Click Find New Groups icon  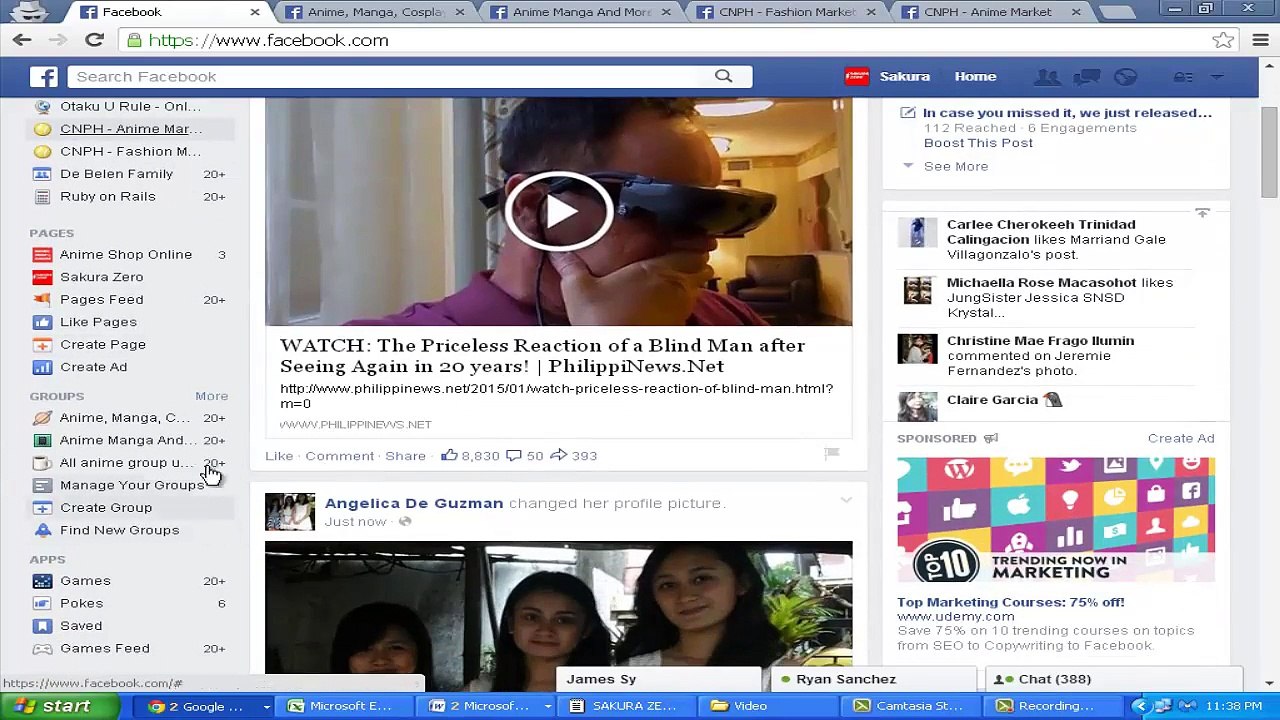[42, 530]
